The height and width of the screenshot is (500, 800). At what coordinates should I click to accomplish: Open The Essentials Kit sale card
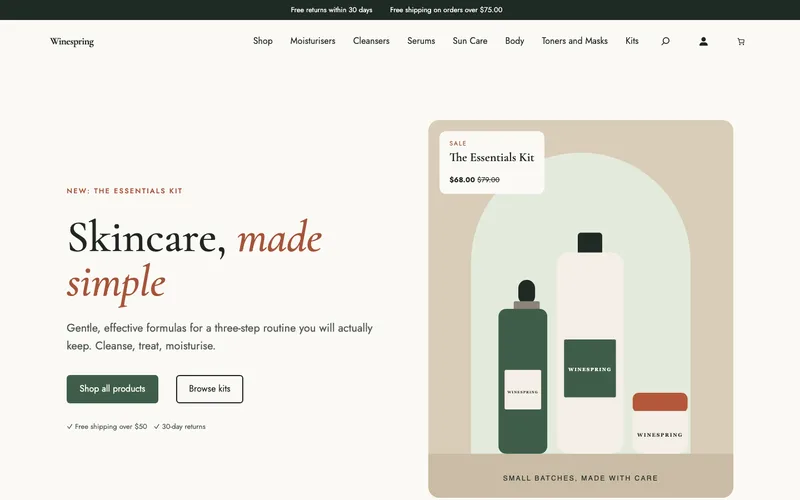[x=492, y=162]
